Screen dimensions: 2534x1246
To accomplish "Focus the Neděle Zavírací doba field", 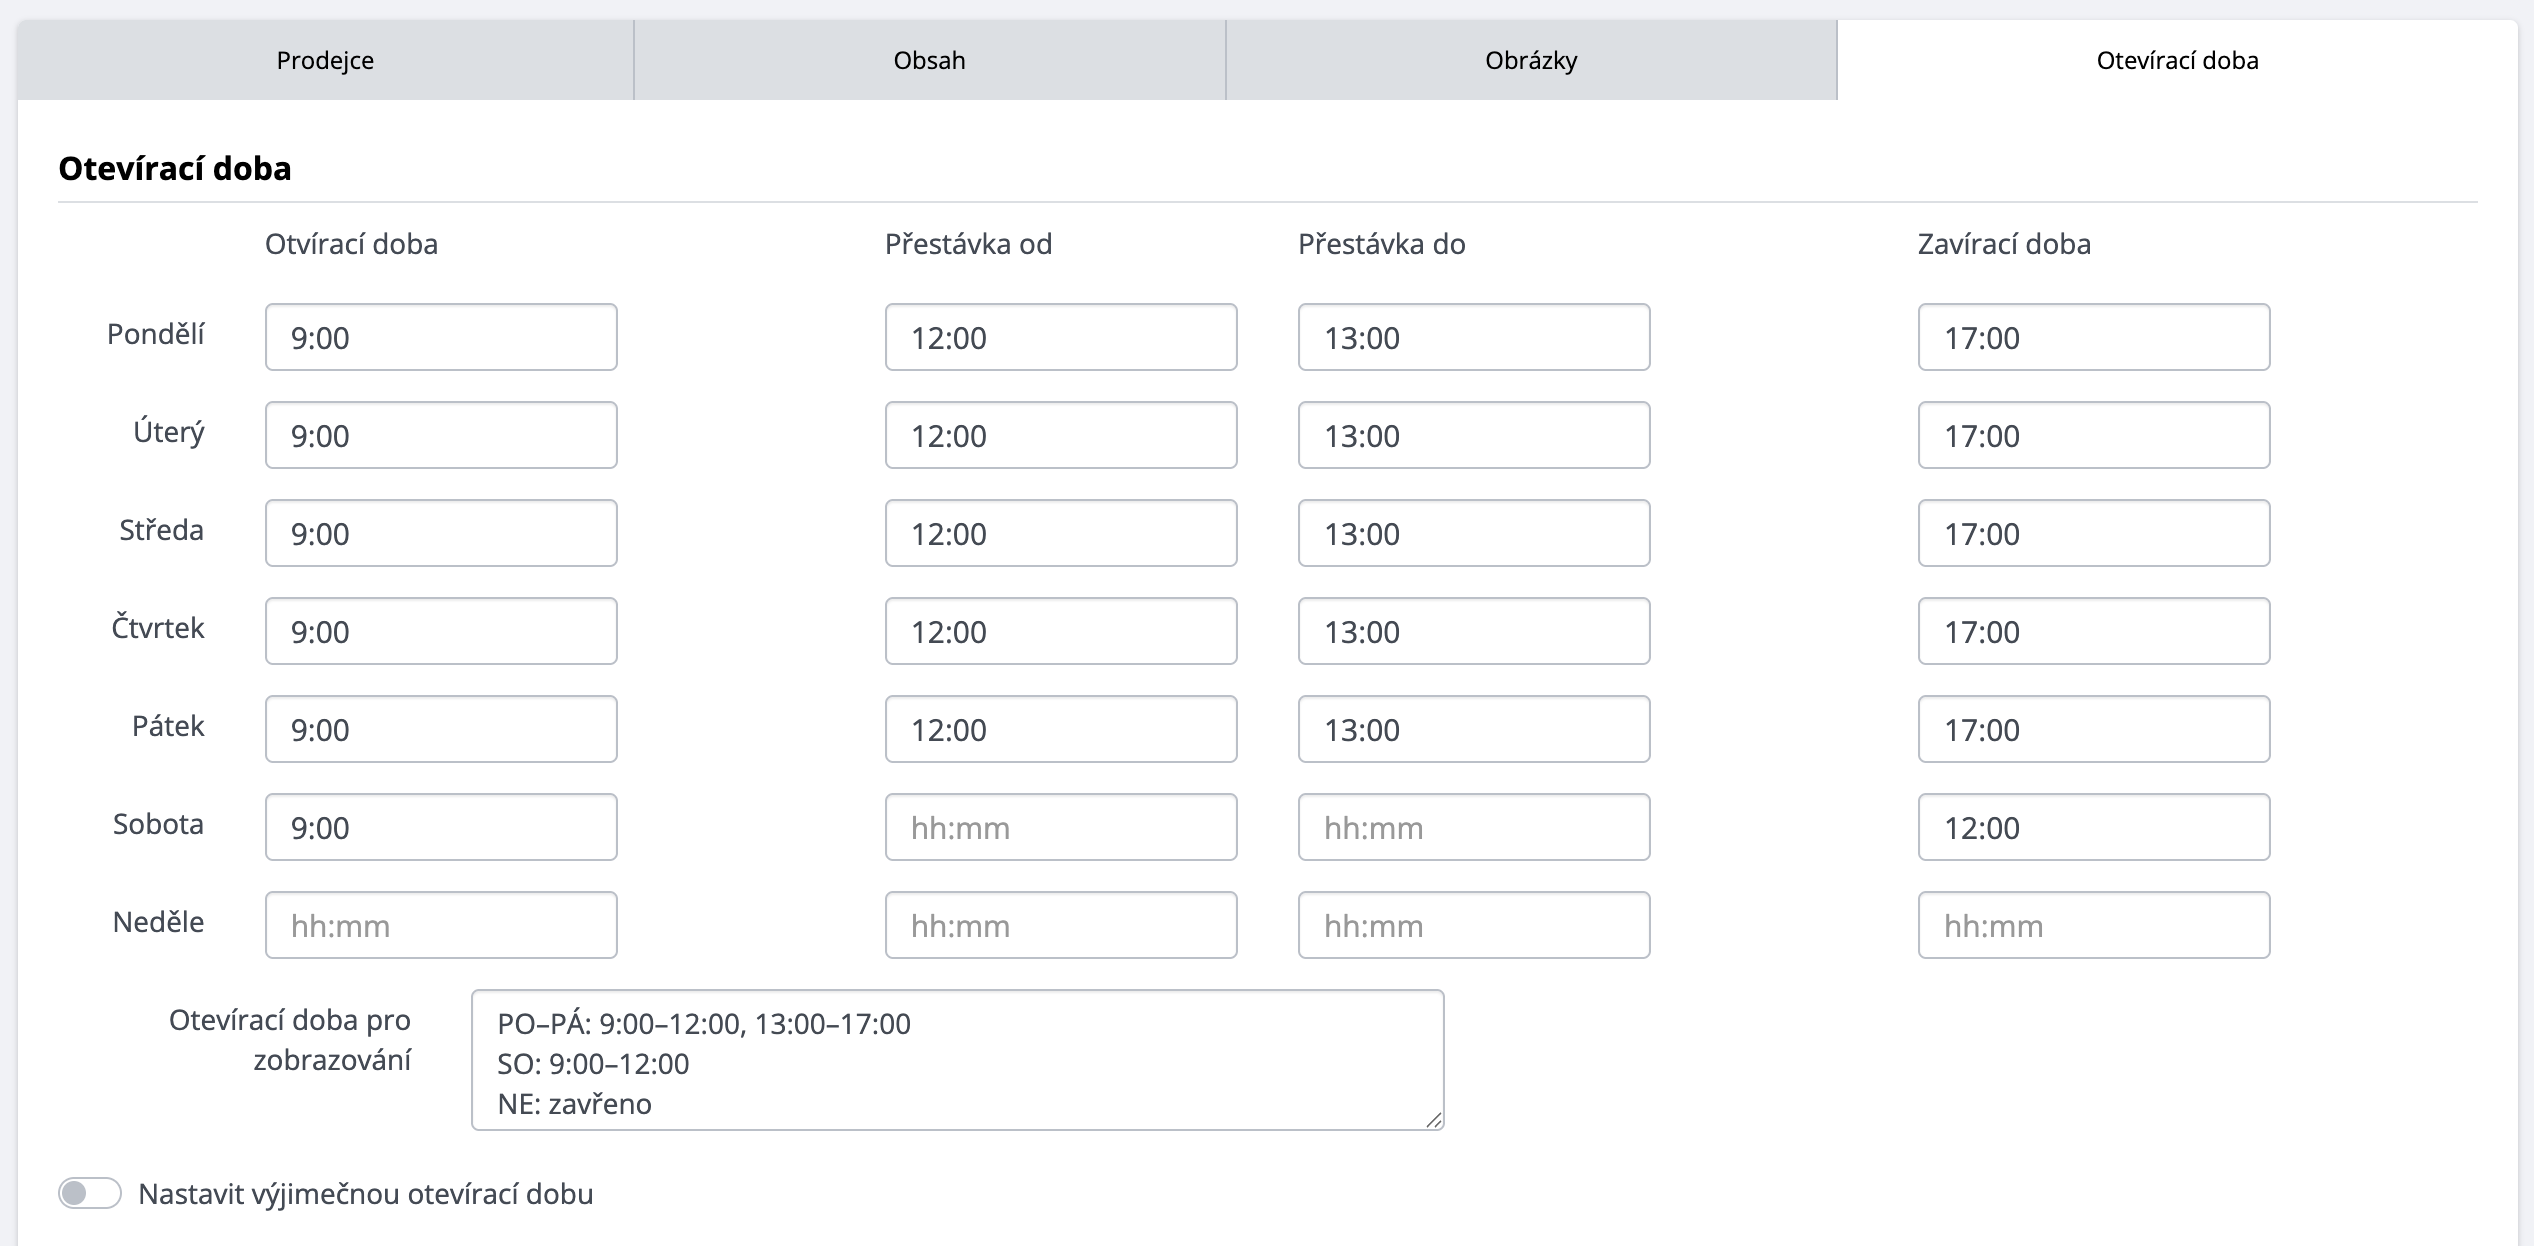I will click(2094, 925).
